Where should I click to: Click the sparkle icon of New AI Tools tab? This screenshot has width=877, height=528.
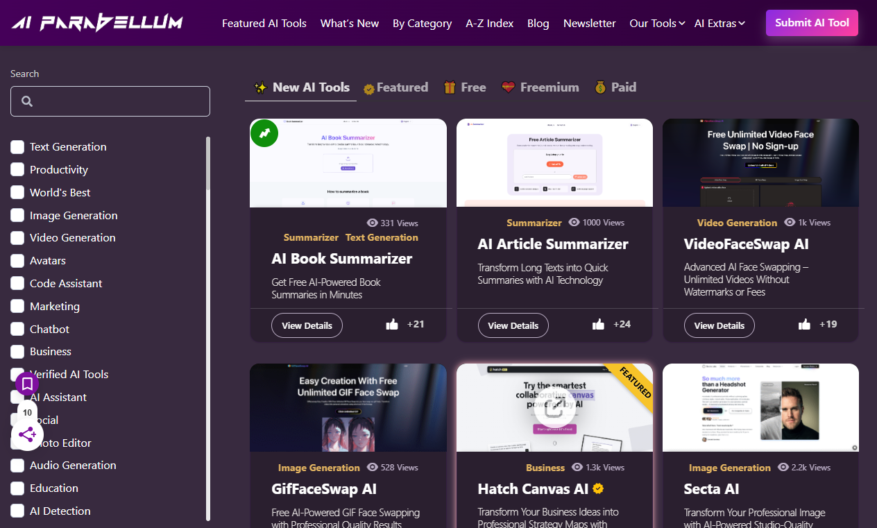click(260, 88)
